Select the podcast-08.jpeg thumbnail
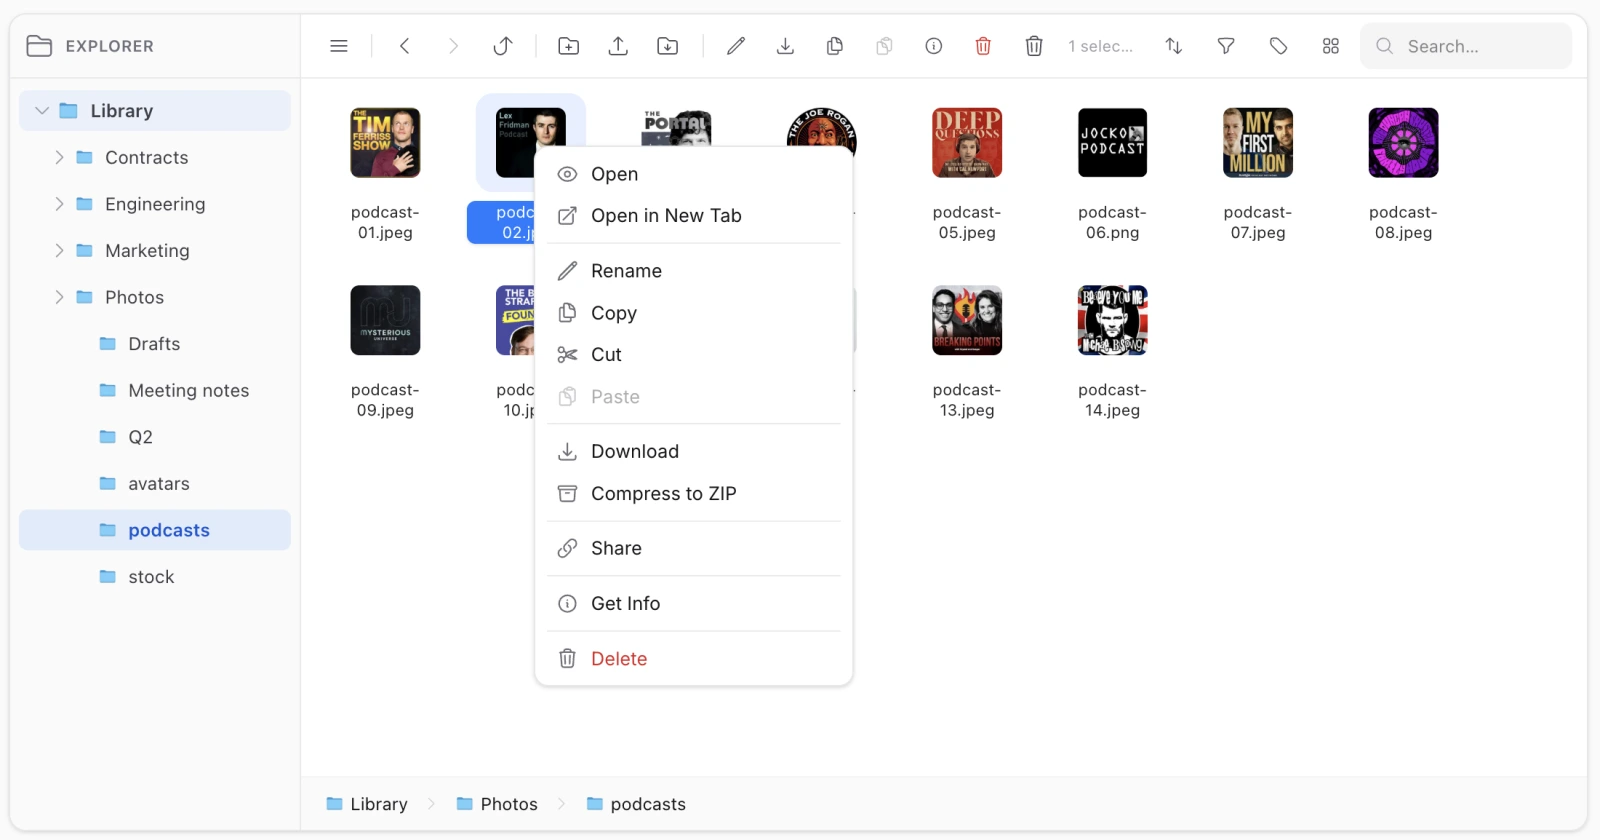The height and width of the screenshot is (840, 1600). pos(1403,143)
